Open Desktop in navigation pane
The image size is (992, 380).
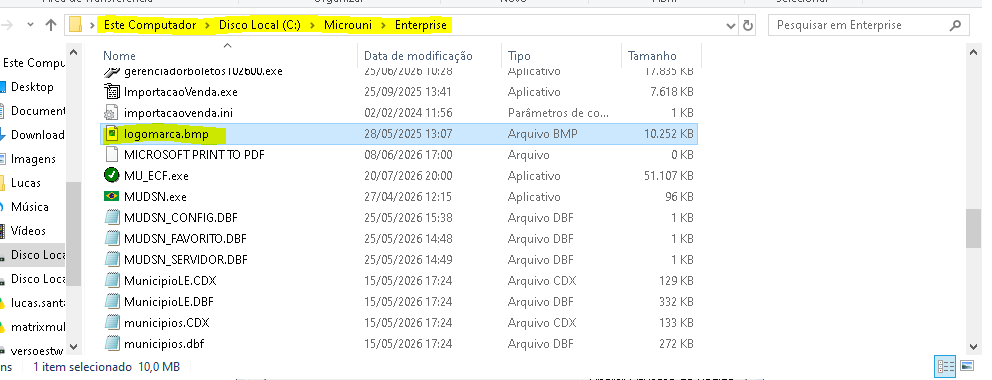pos(32,87)
